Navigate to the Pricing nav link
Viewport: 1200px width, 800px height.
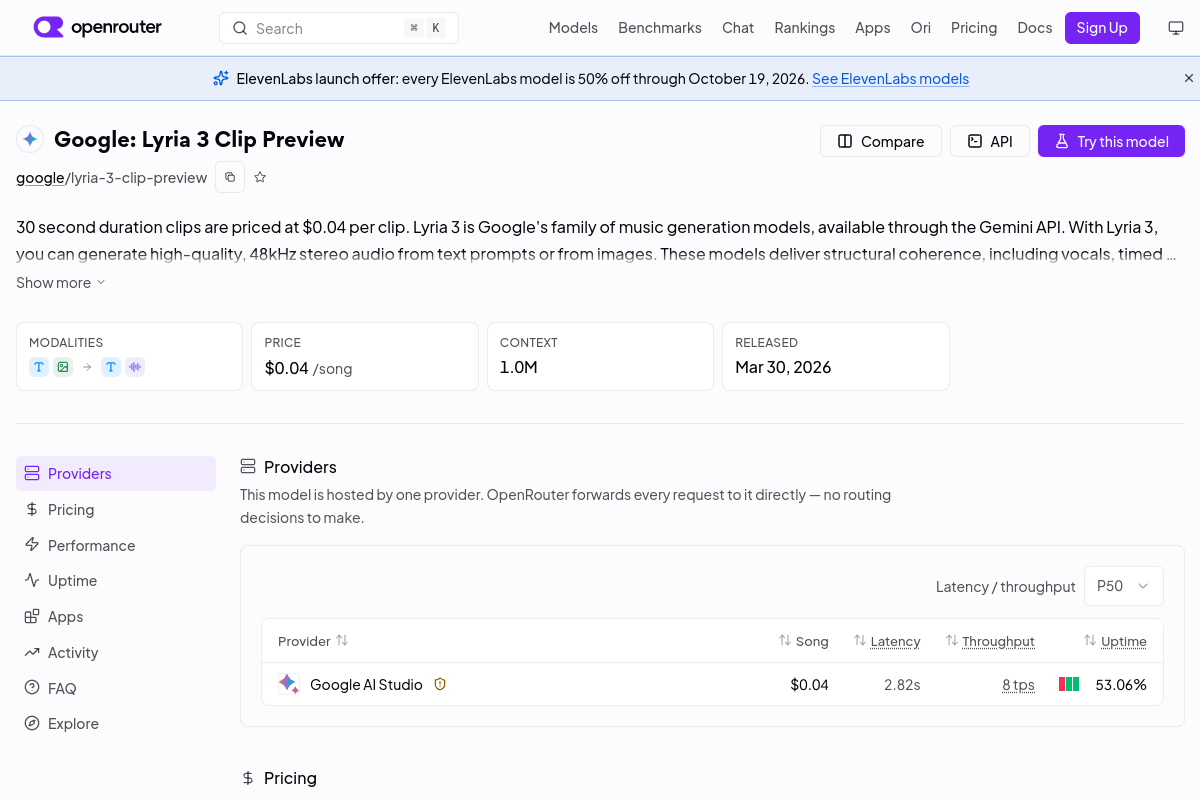974,28
